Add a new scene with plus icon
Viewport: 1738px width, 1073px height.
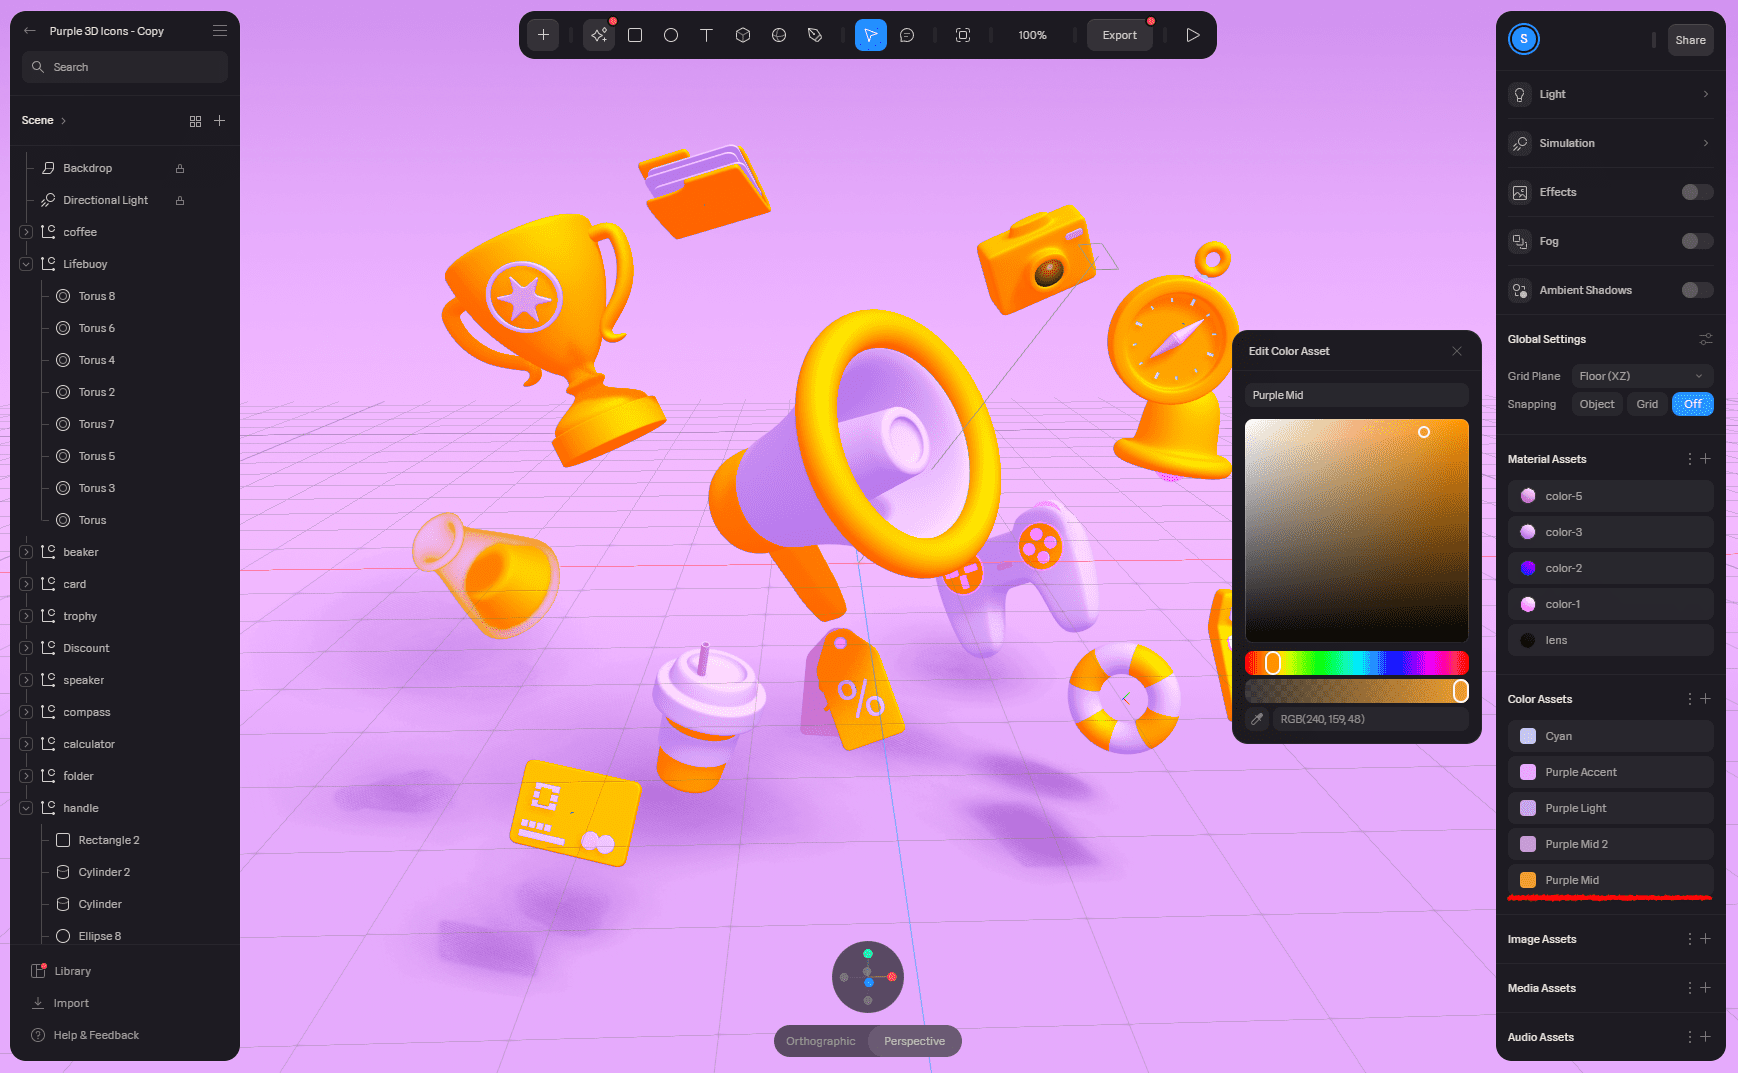[220, 121]
